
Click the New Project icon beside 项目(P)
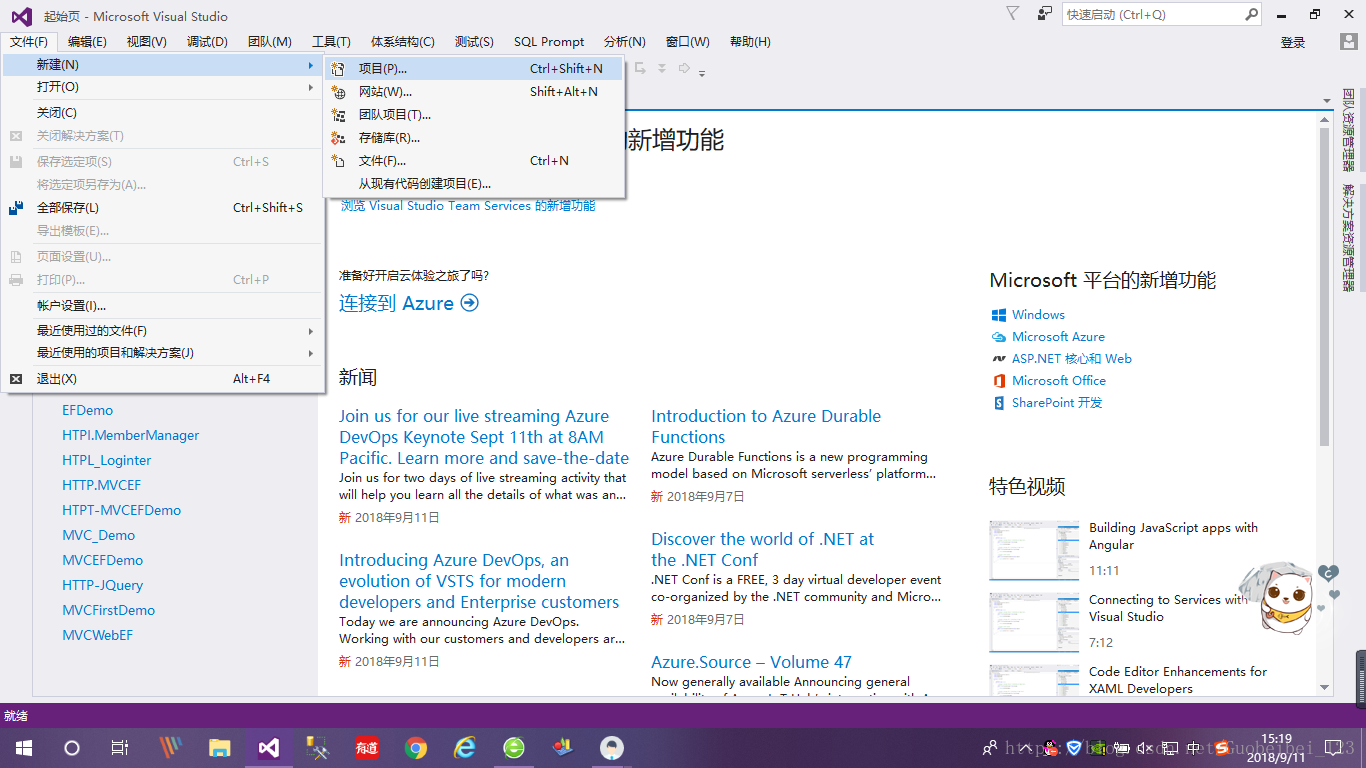click(338, 69)
